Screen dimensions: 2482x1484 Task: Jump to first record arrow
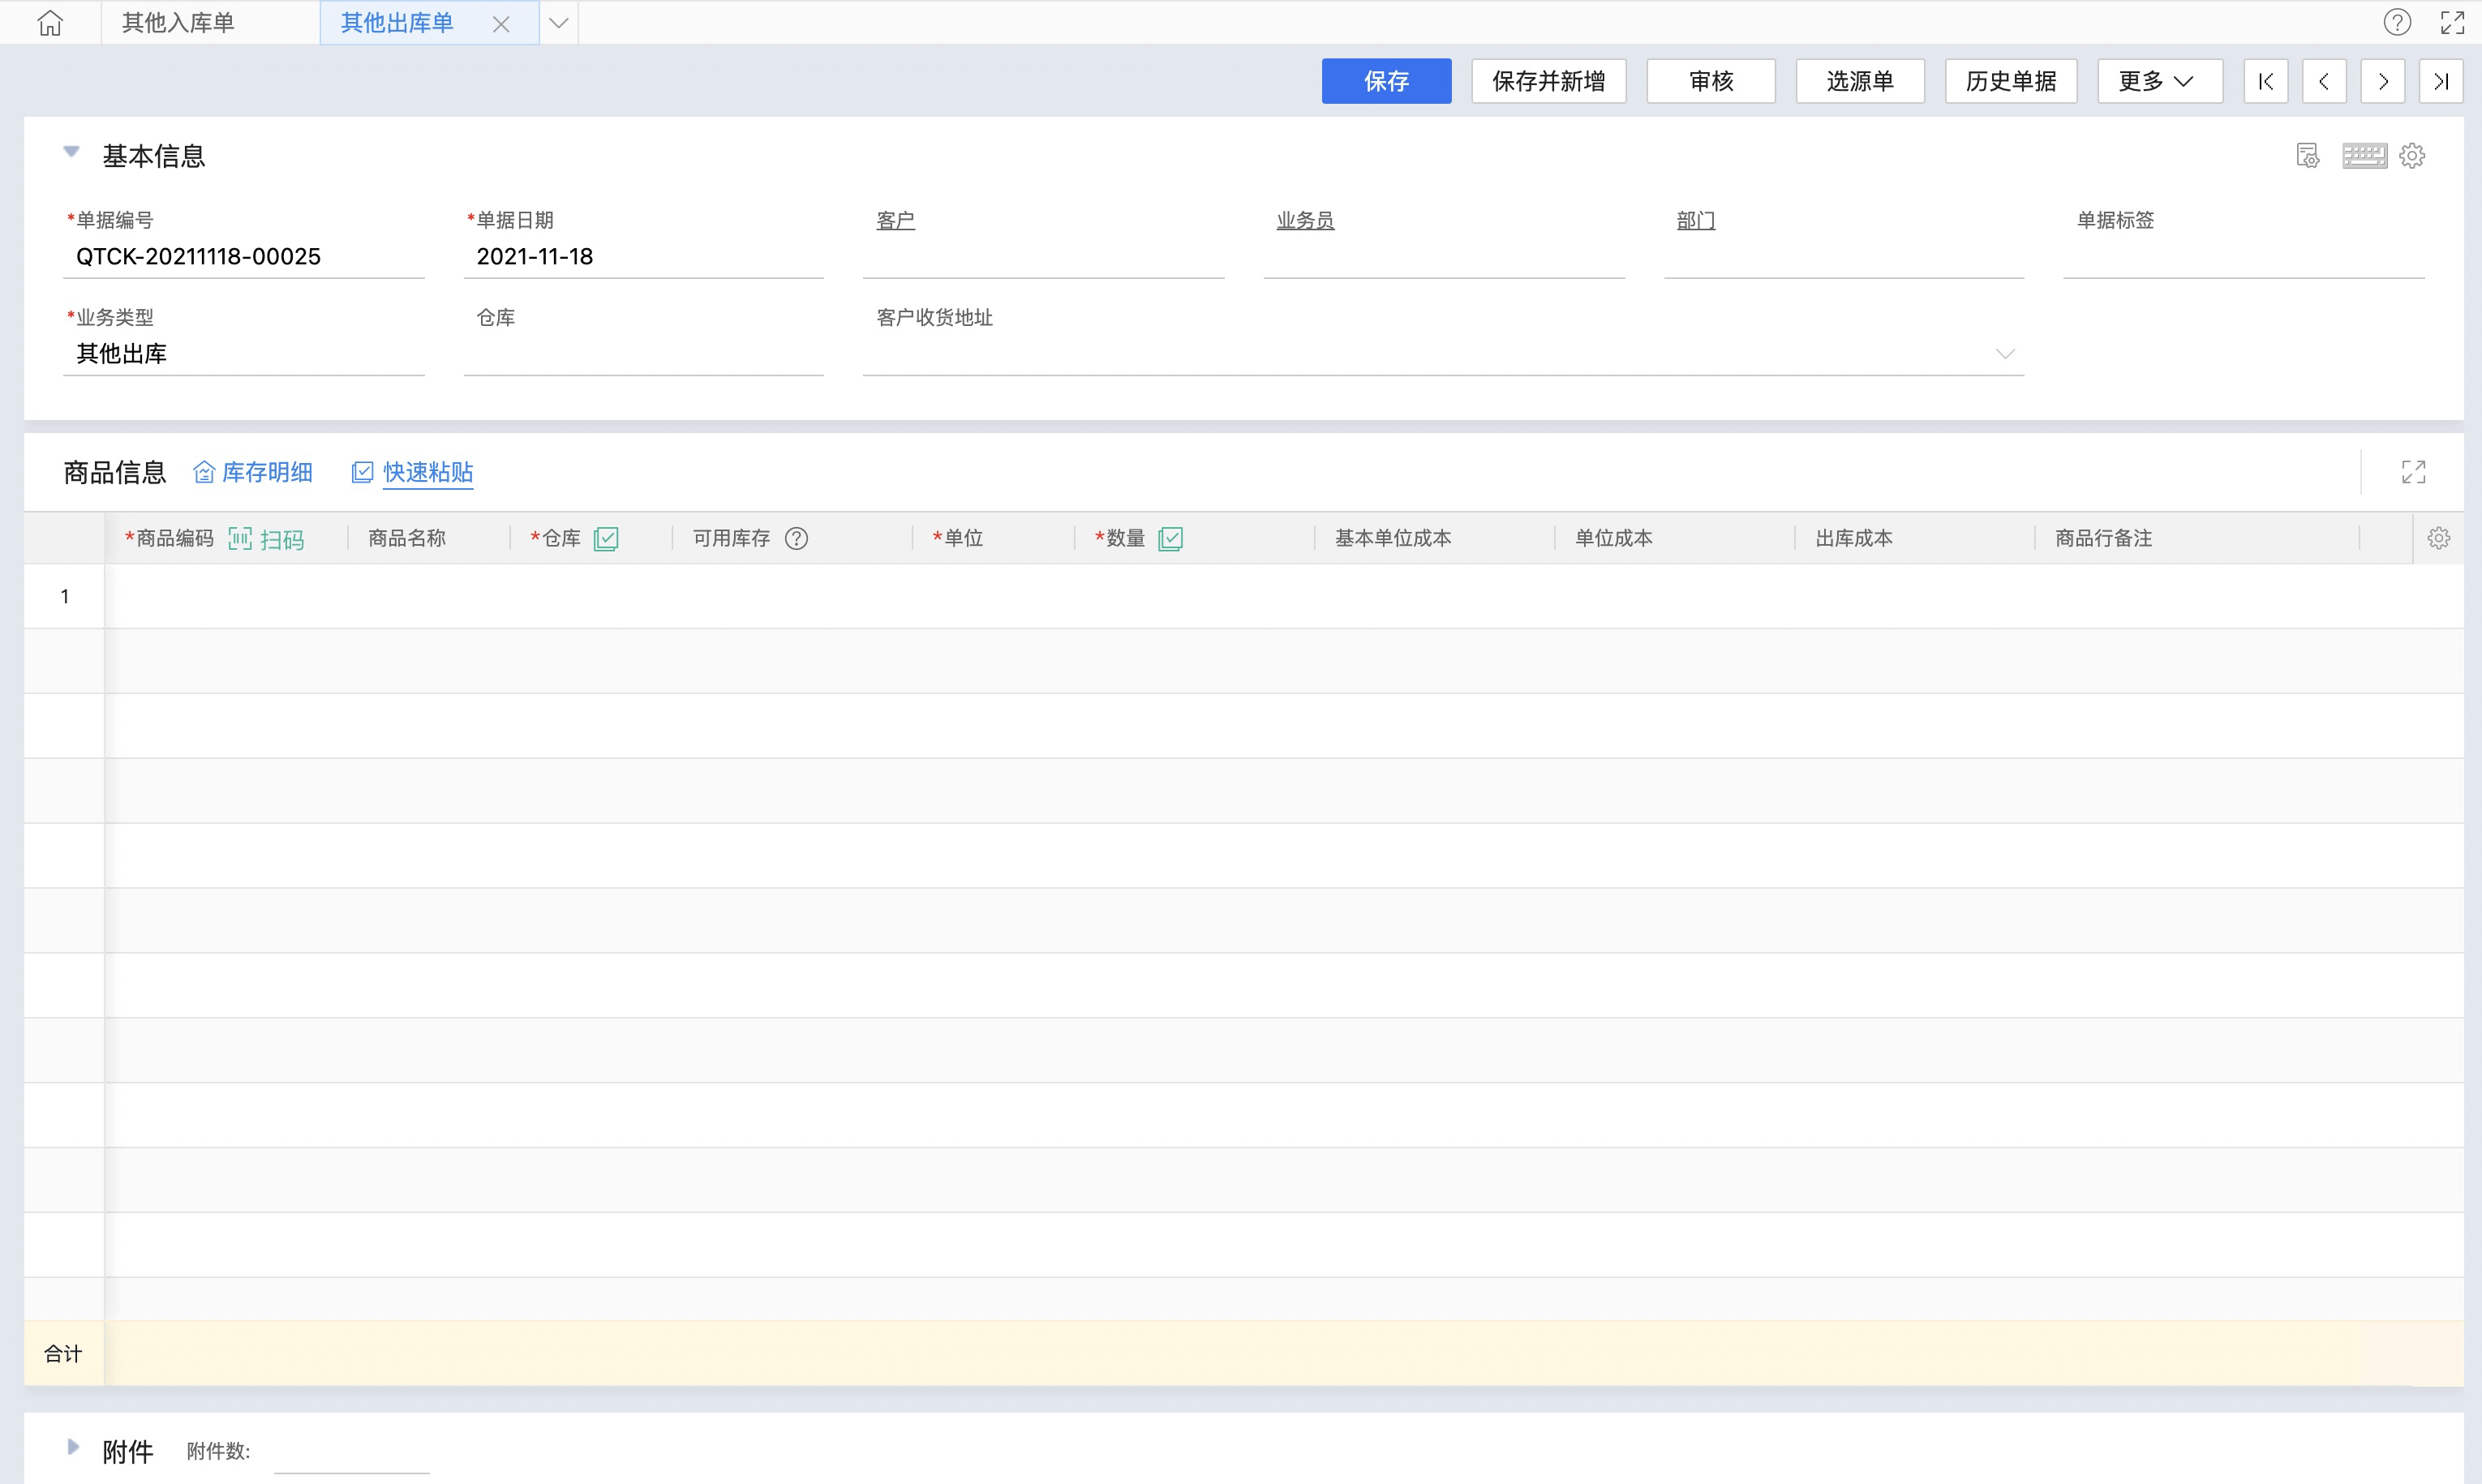pos(2265,81)
